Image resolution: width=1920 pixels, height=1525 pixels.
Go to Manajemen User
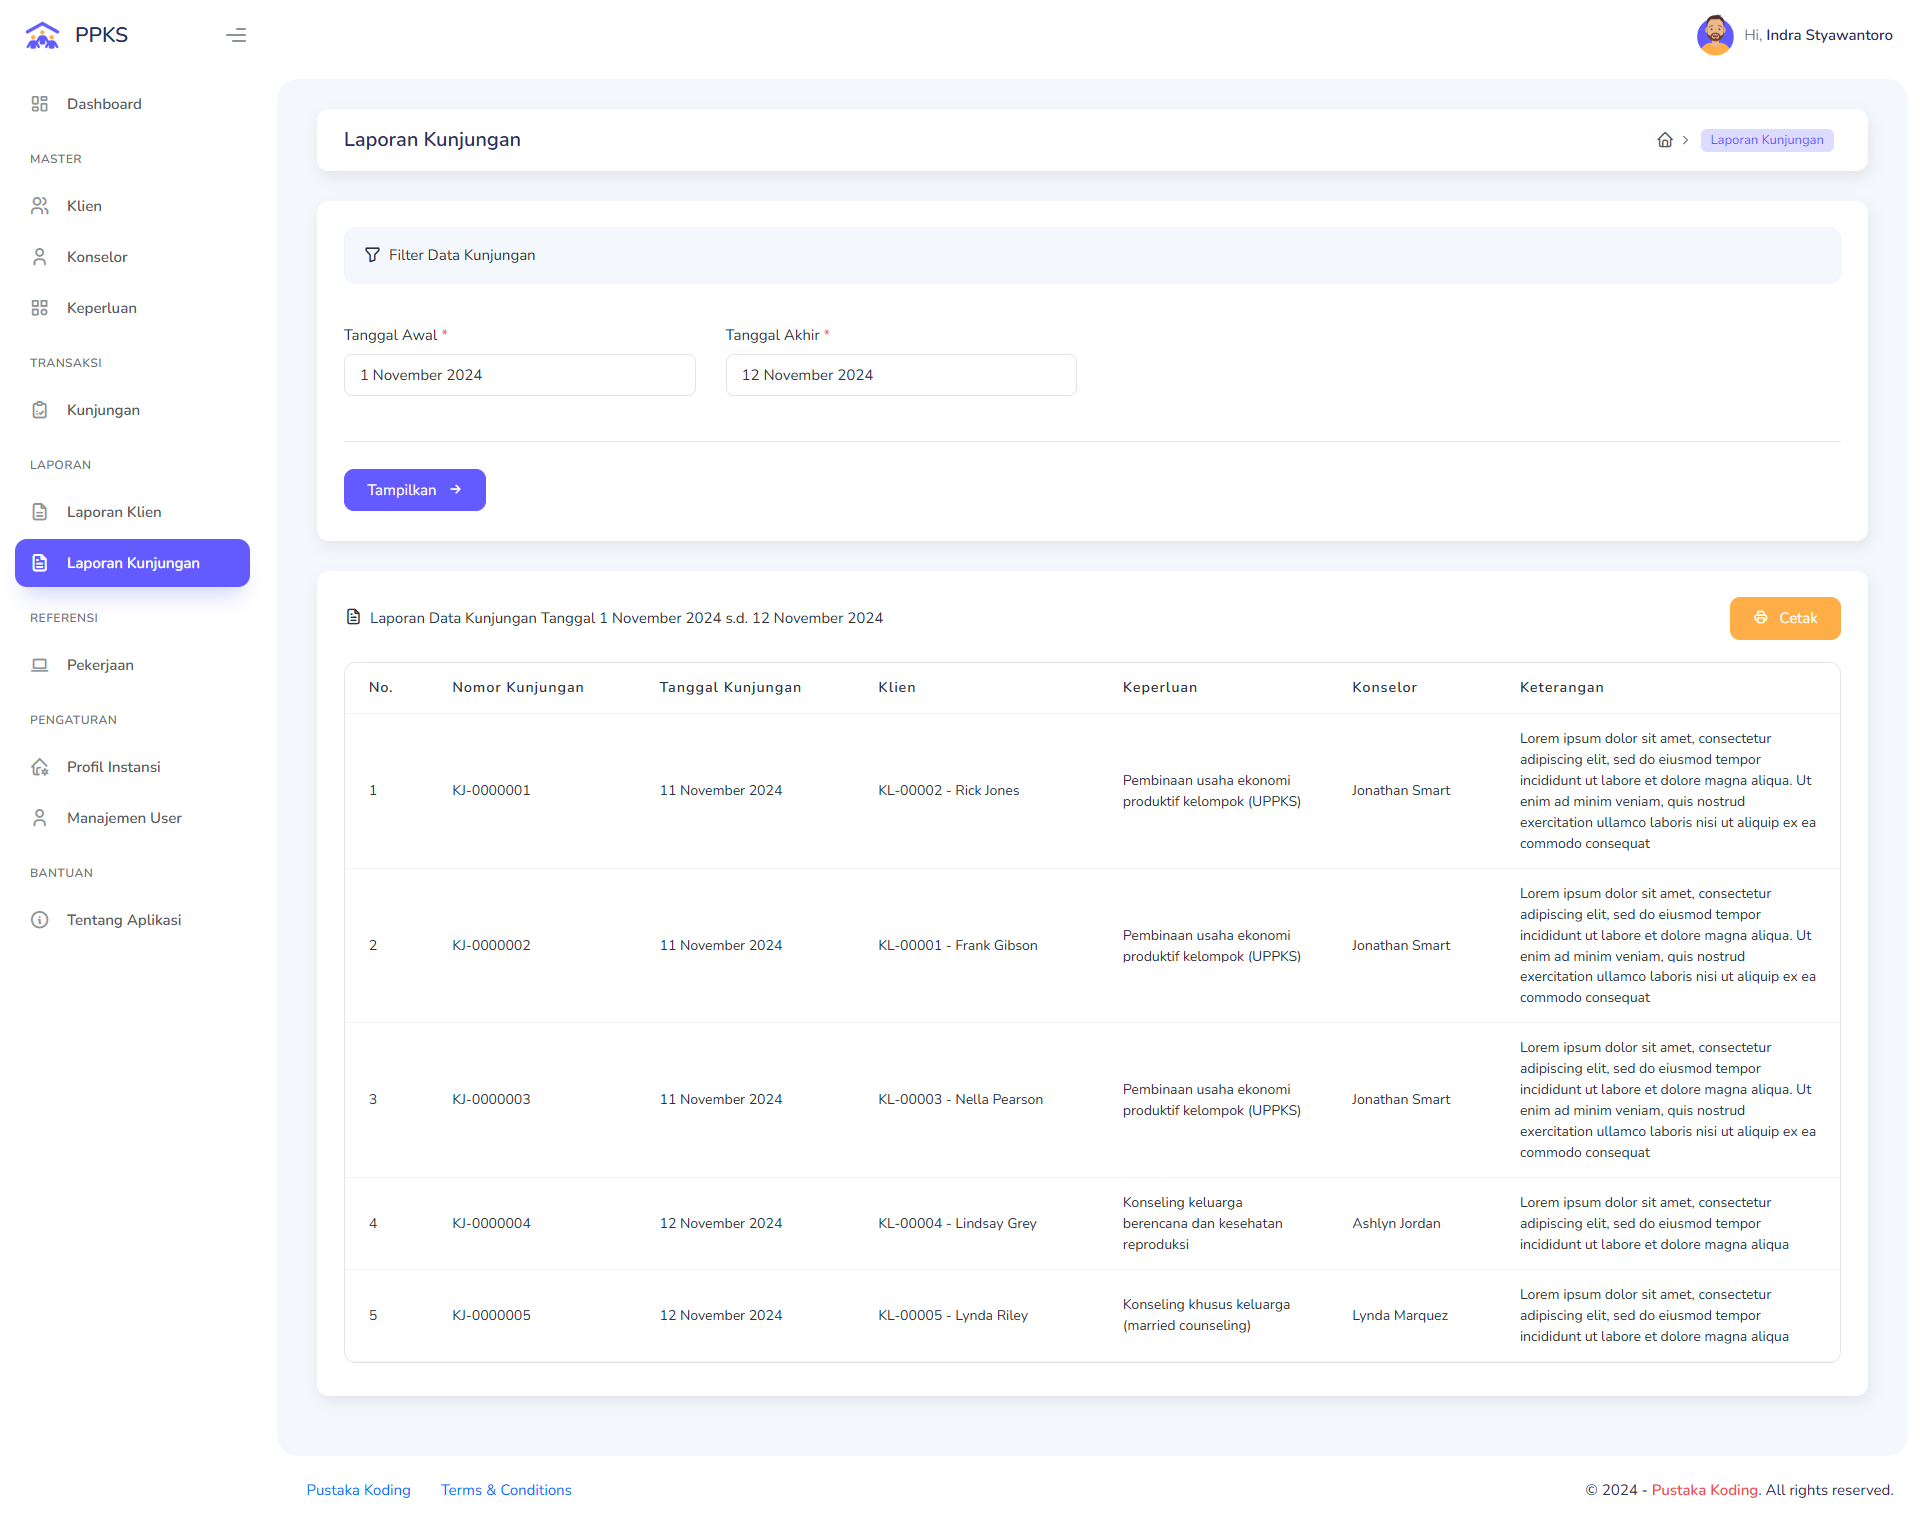point(132,818)
